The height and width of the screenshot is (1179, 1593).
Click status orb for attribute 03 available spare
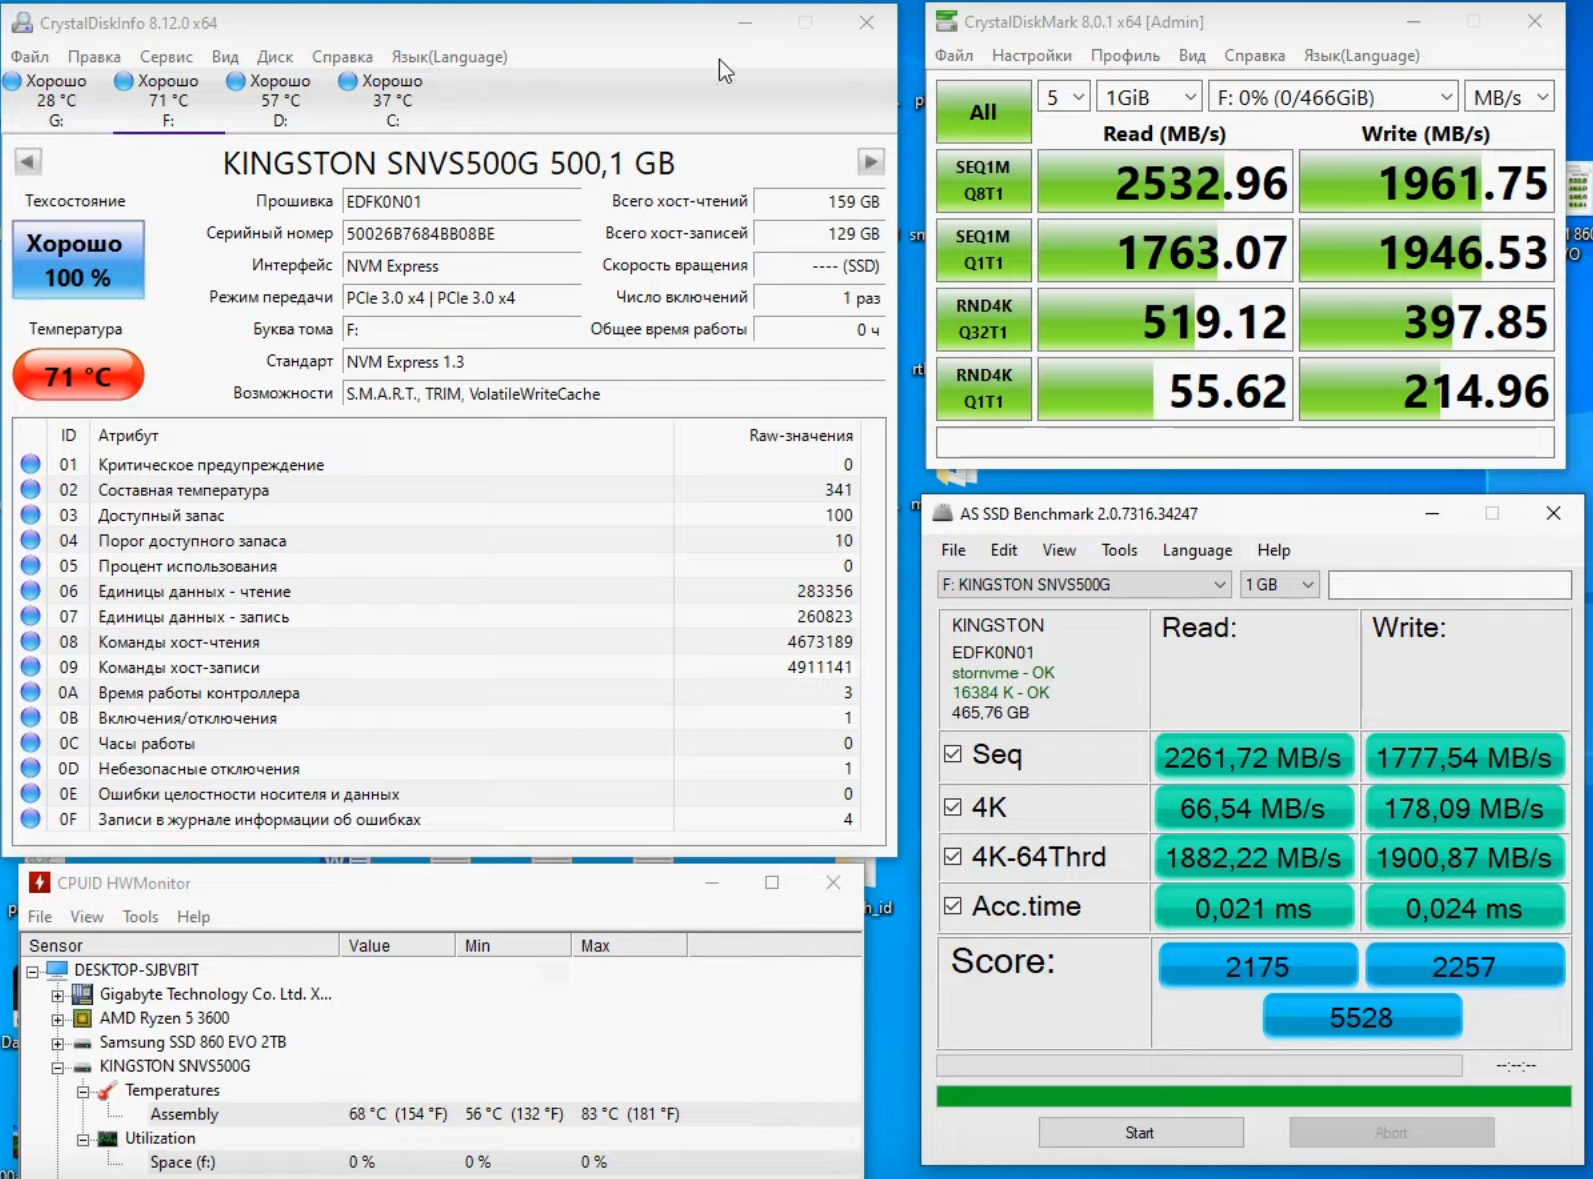(31, 515)
